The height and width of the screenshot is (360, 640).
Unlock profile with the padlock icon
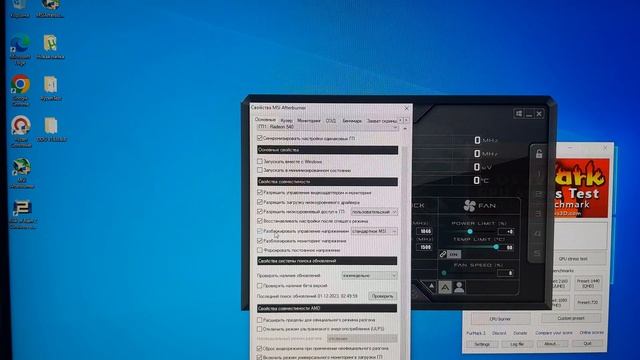pos(539,154)
